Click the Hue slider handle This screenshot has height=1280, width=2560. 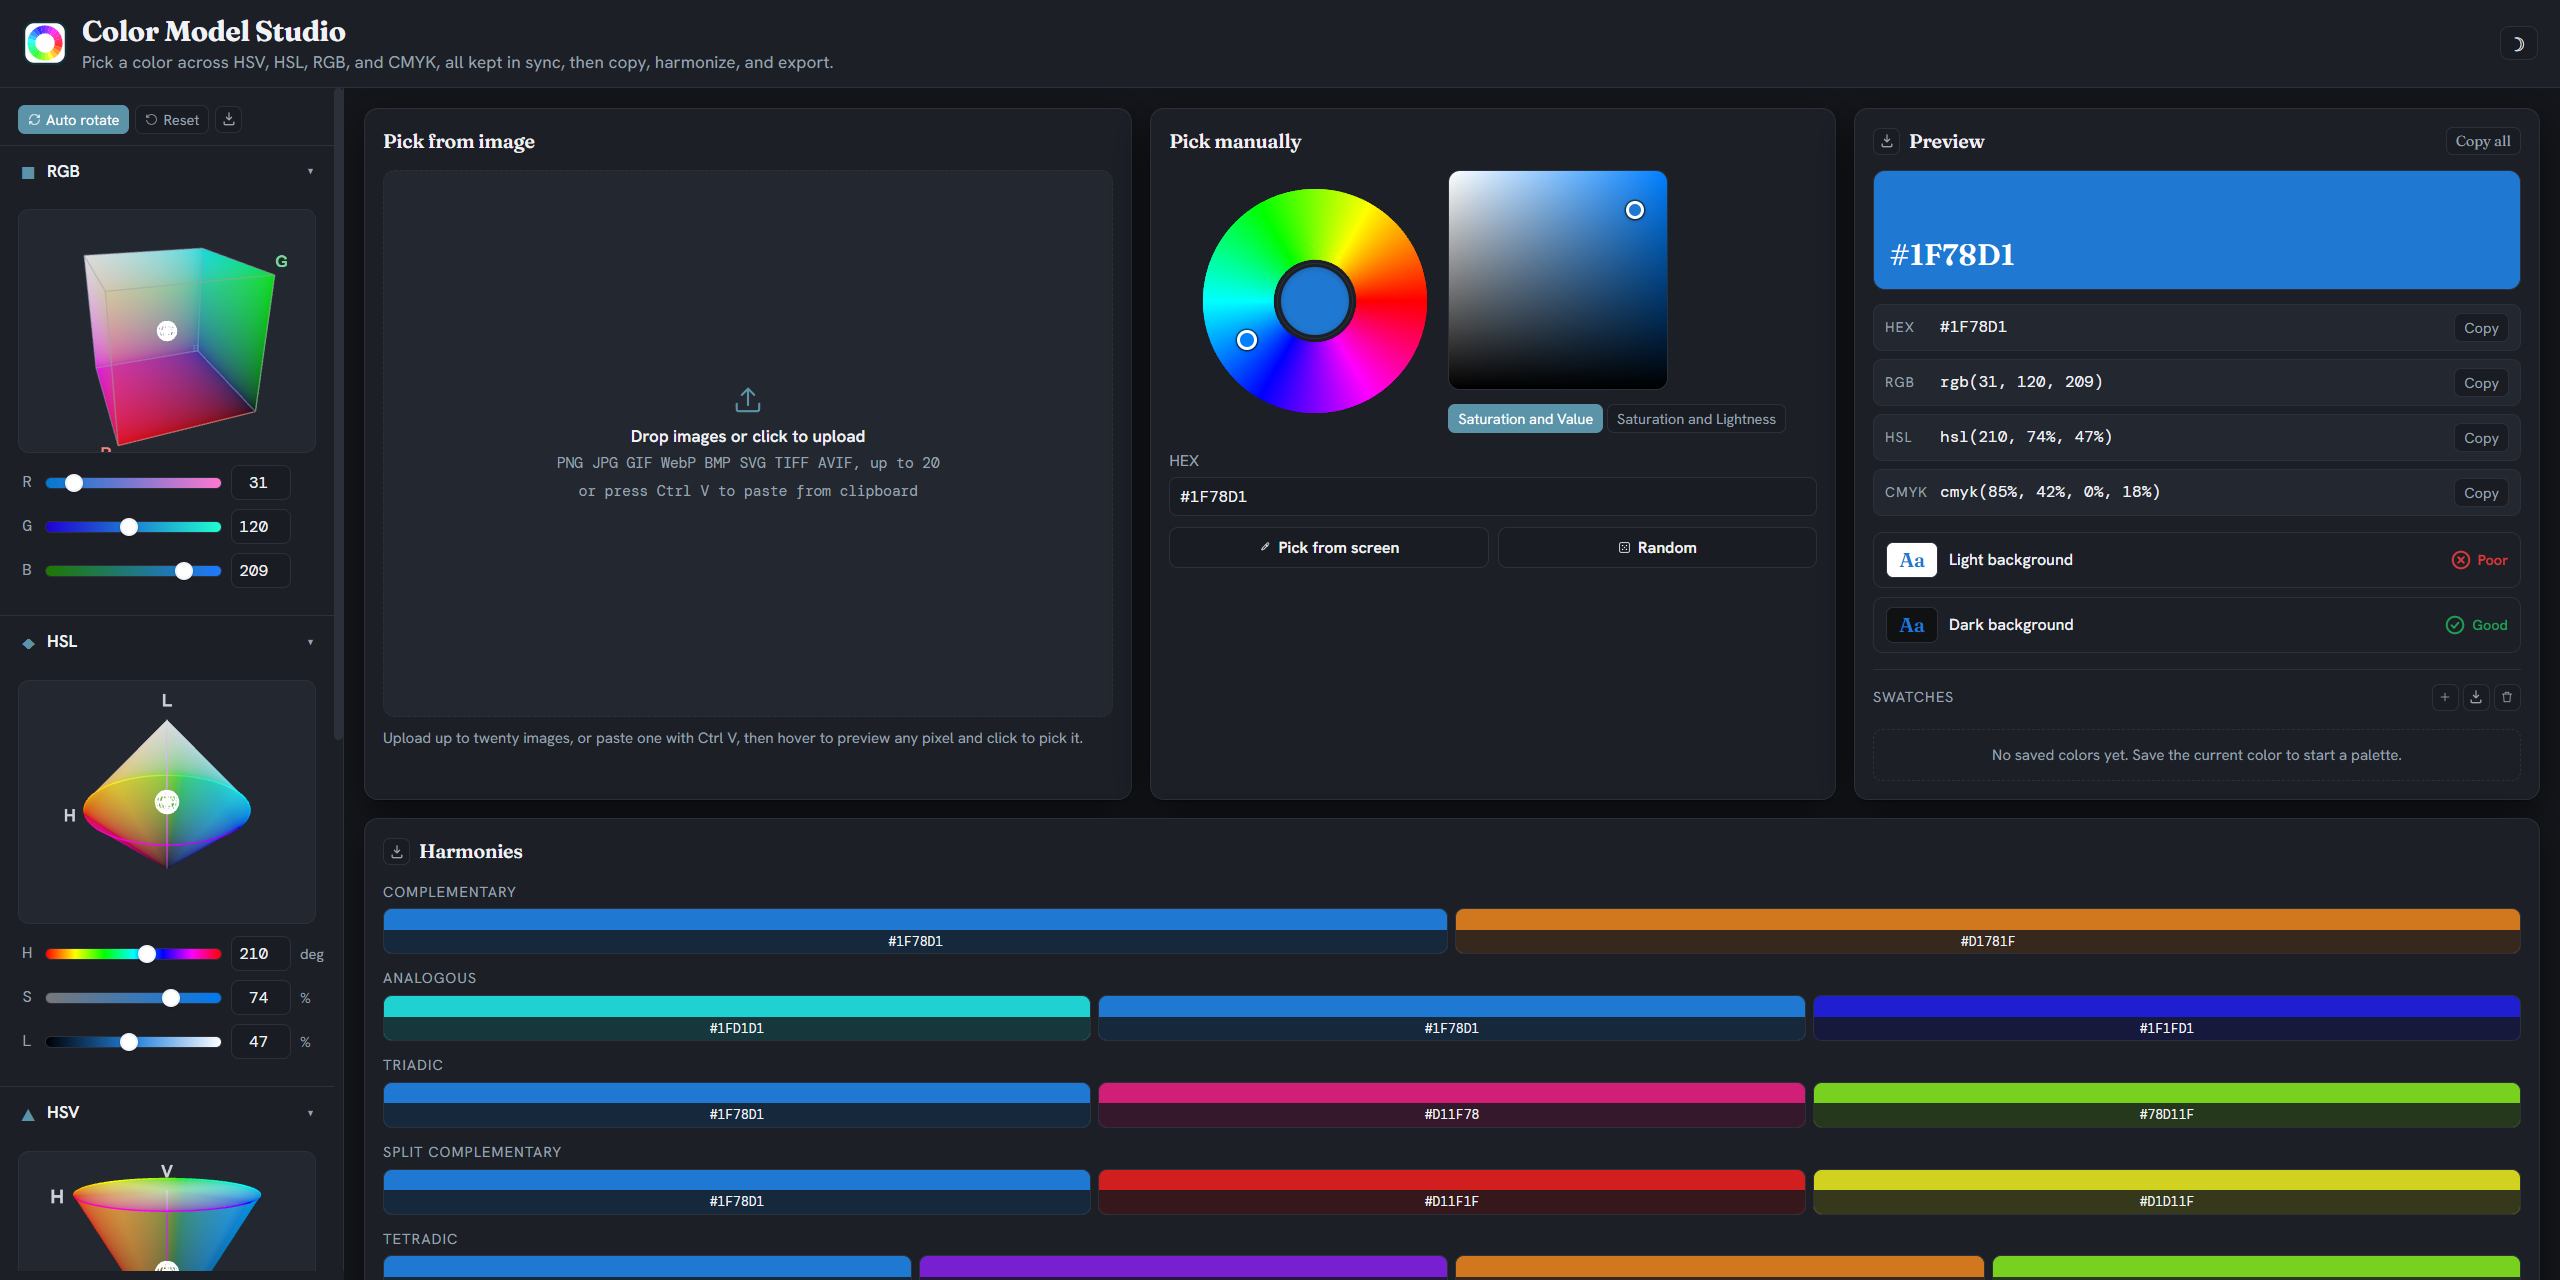[147, 954]
